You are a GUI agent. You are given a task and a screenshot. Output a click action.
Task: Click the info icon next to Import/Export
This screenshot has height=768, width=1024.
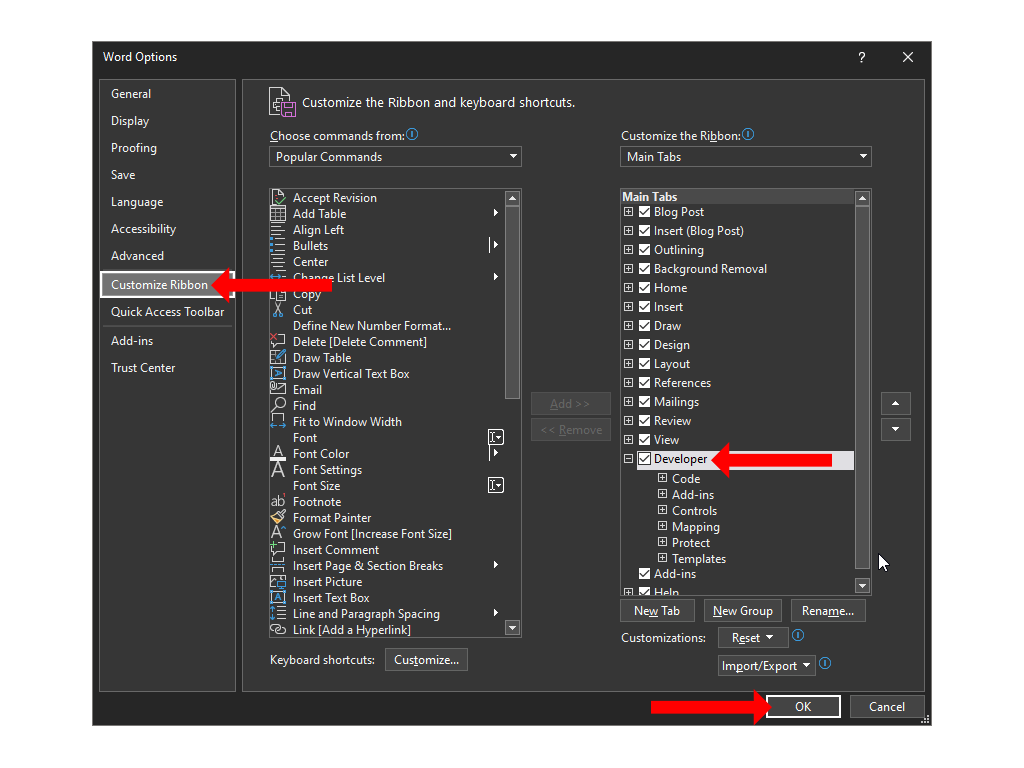[x=825, y=664]
